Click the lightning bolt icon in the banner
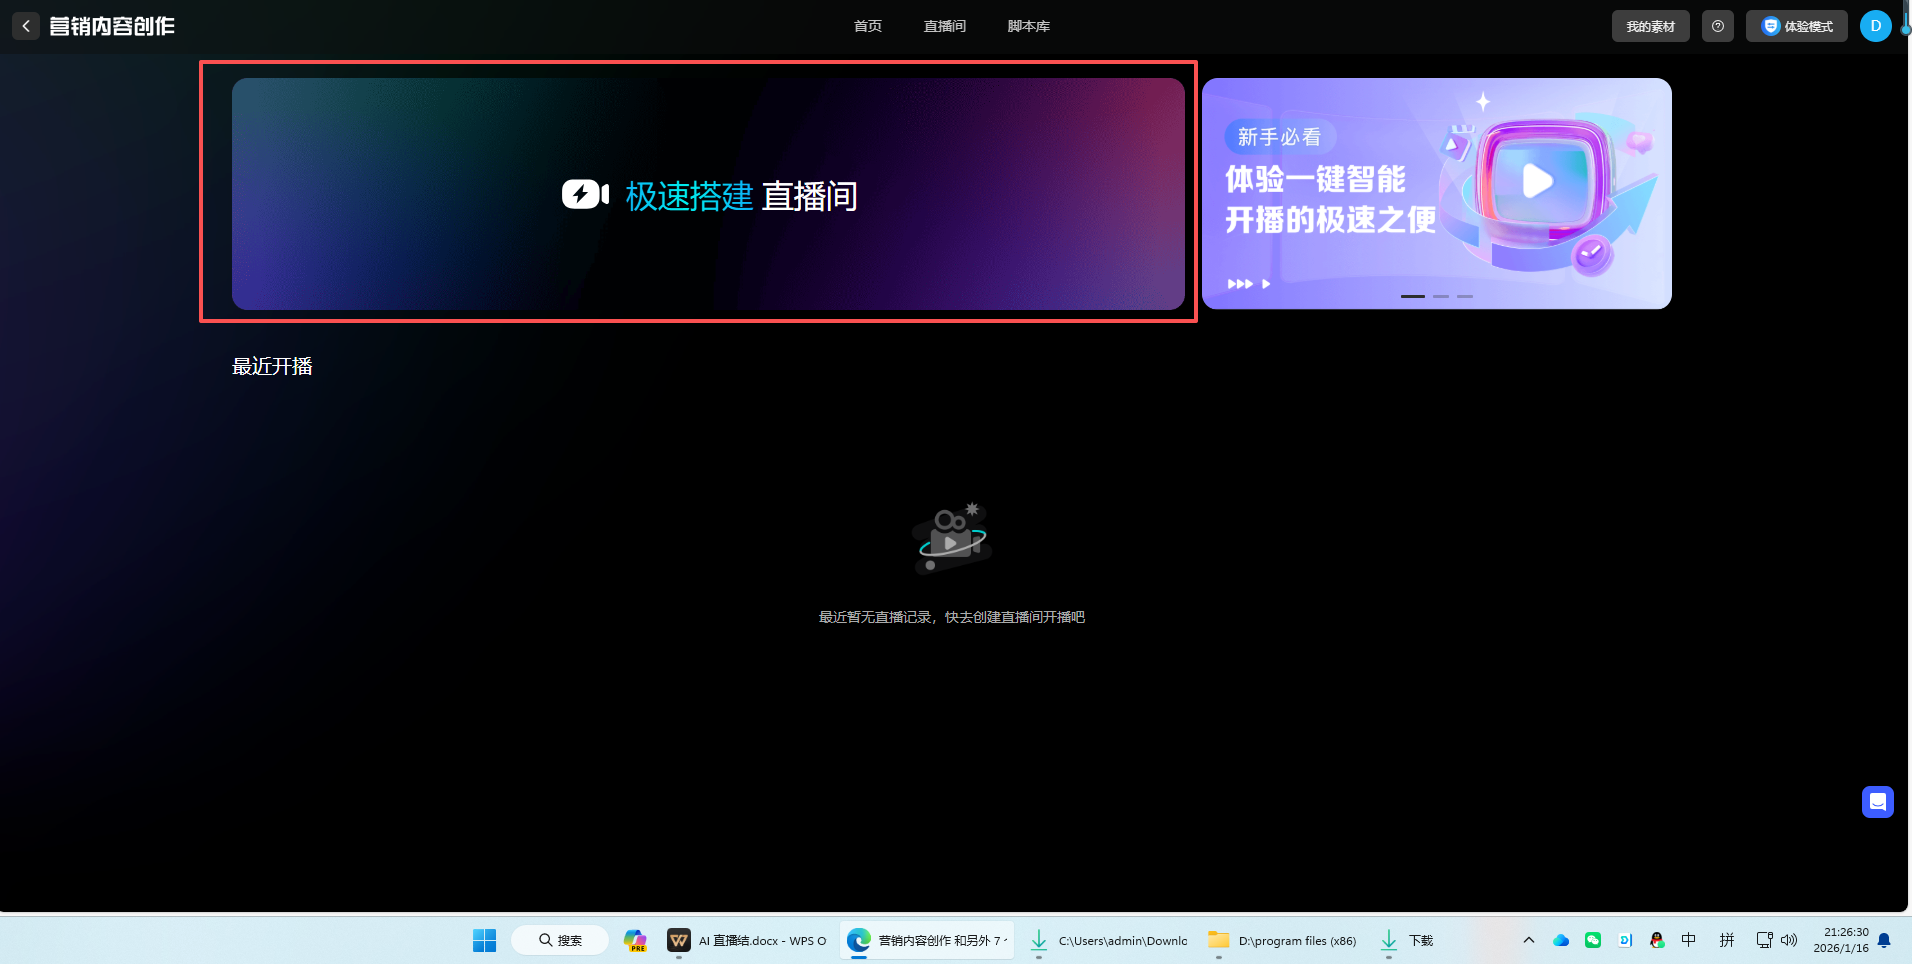 (x=584, y=195)
